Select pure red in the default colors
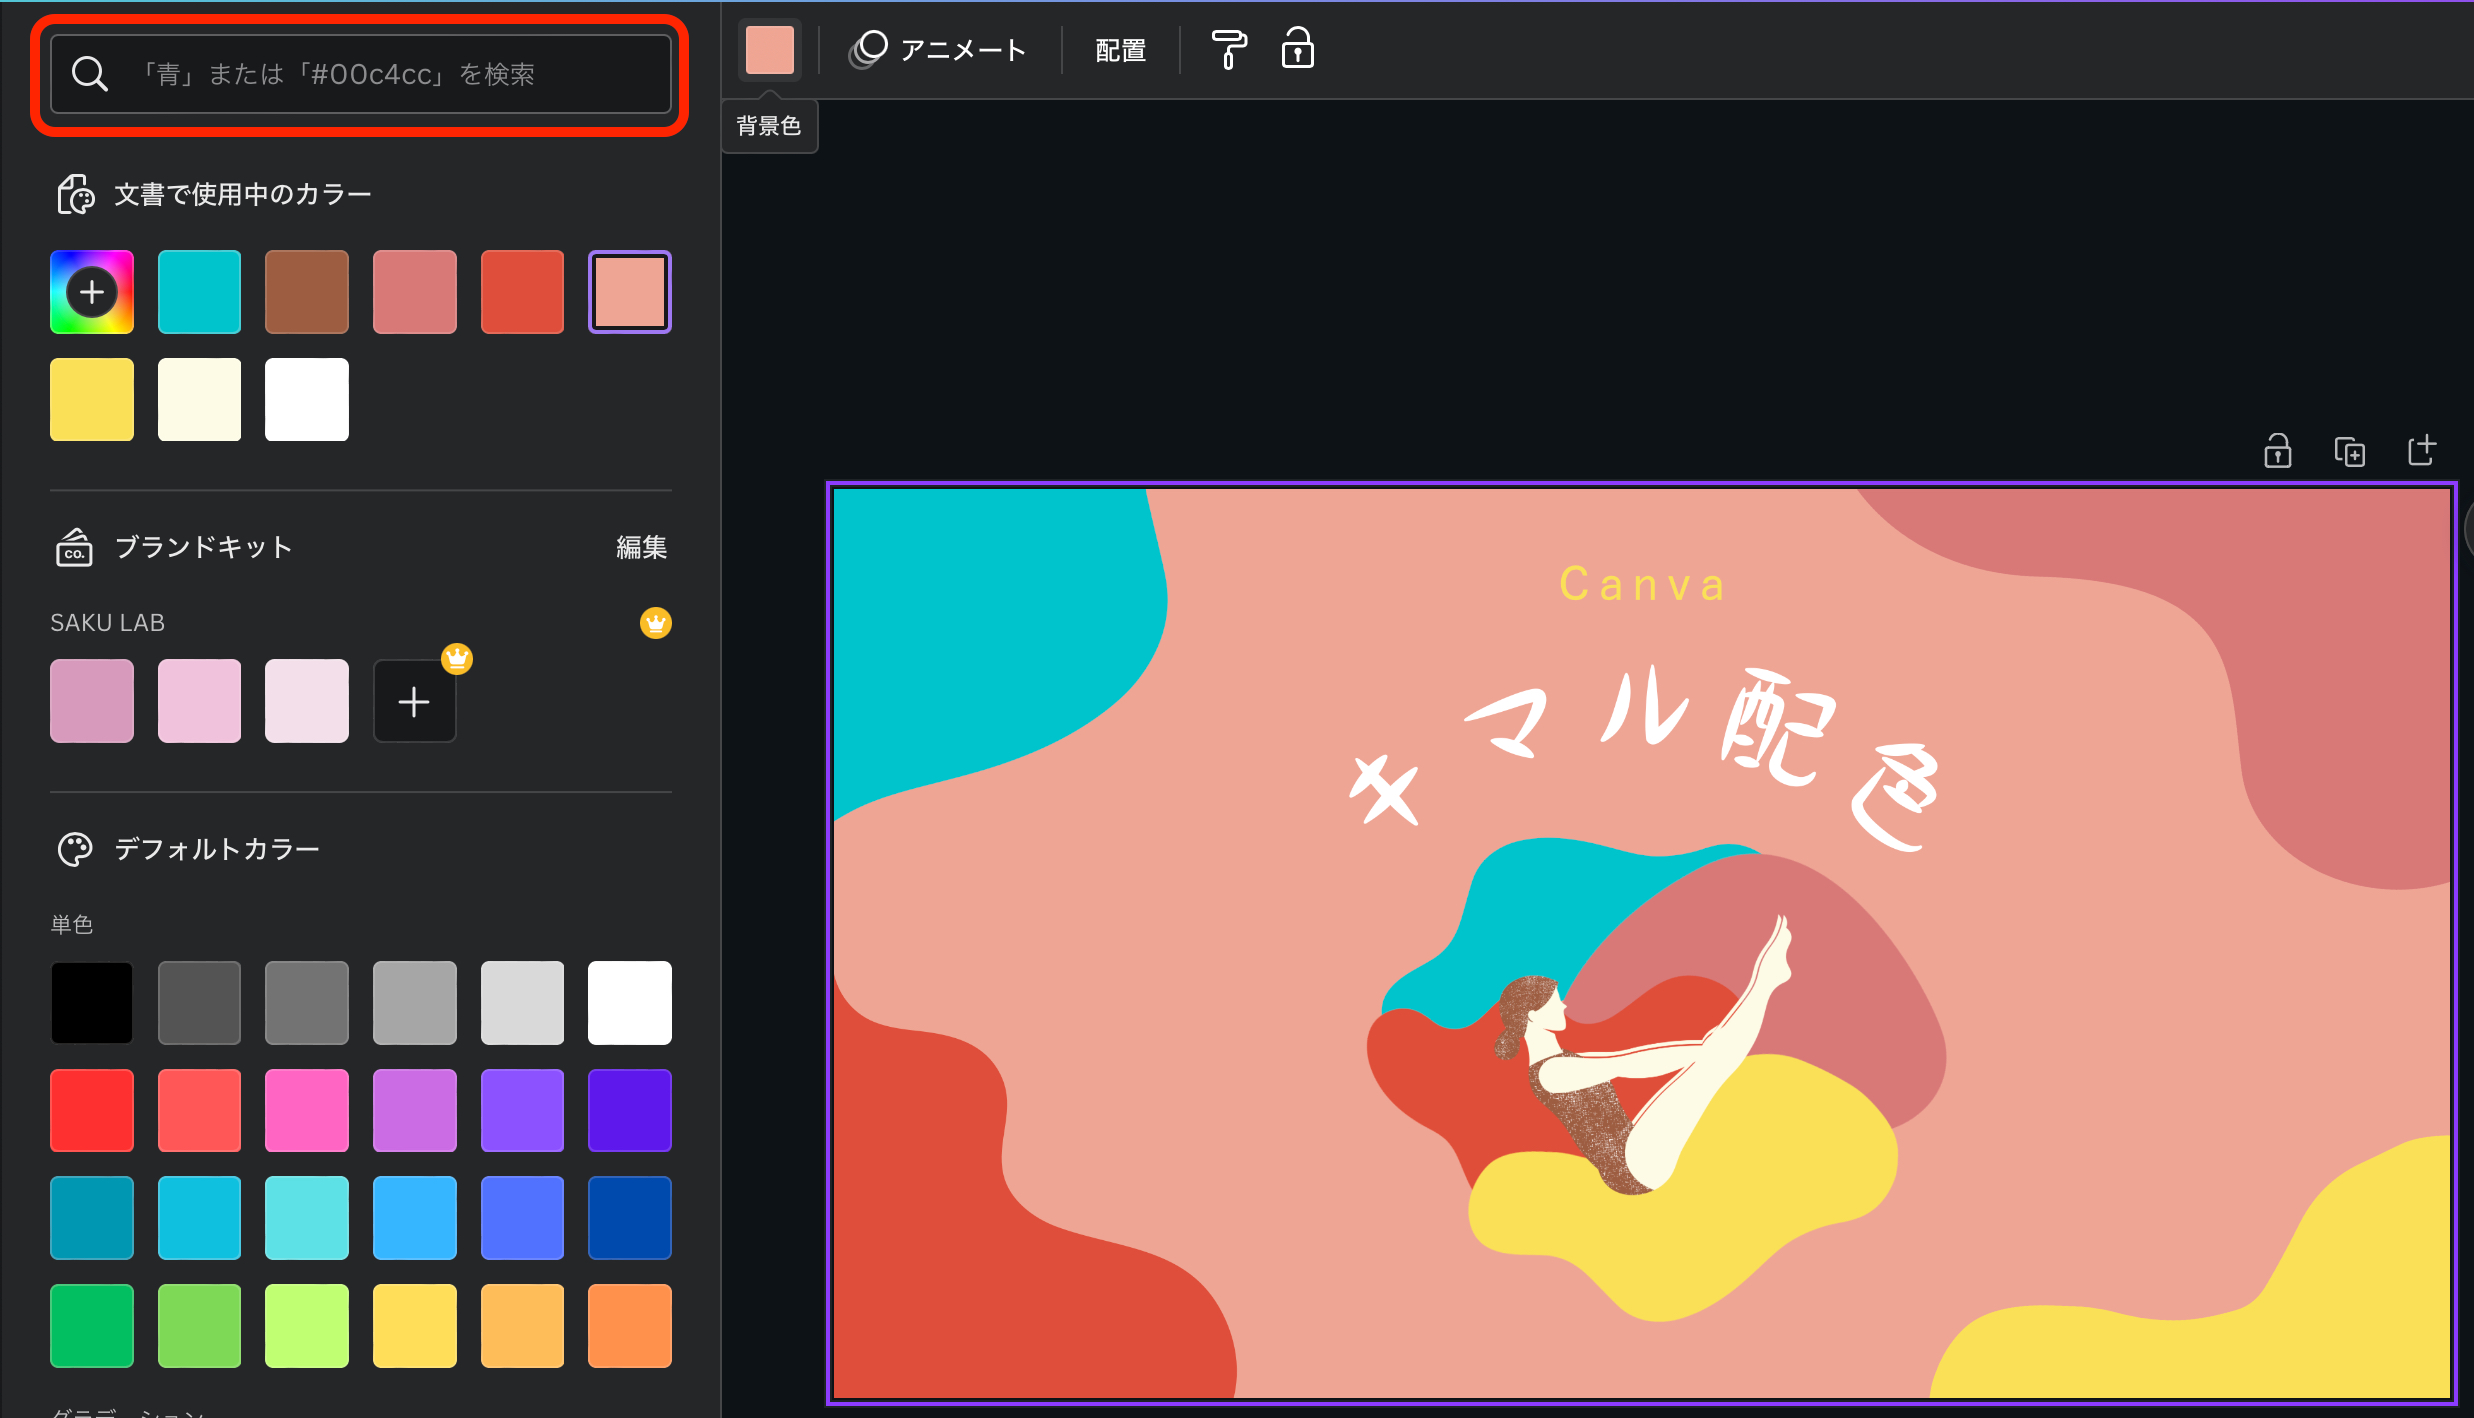The height and width of the screenshot is (1418, 2474). pos(92,1111)
